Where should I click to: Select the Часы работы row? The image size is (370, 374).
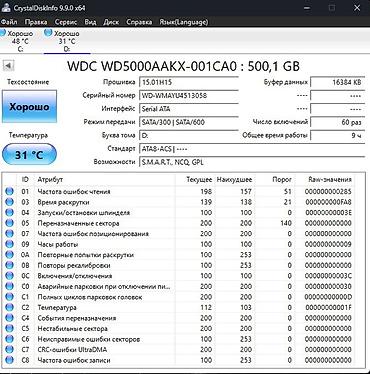(178, 244)
